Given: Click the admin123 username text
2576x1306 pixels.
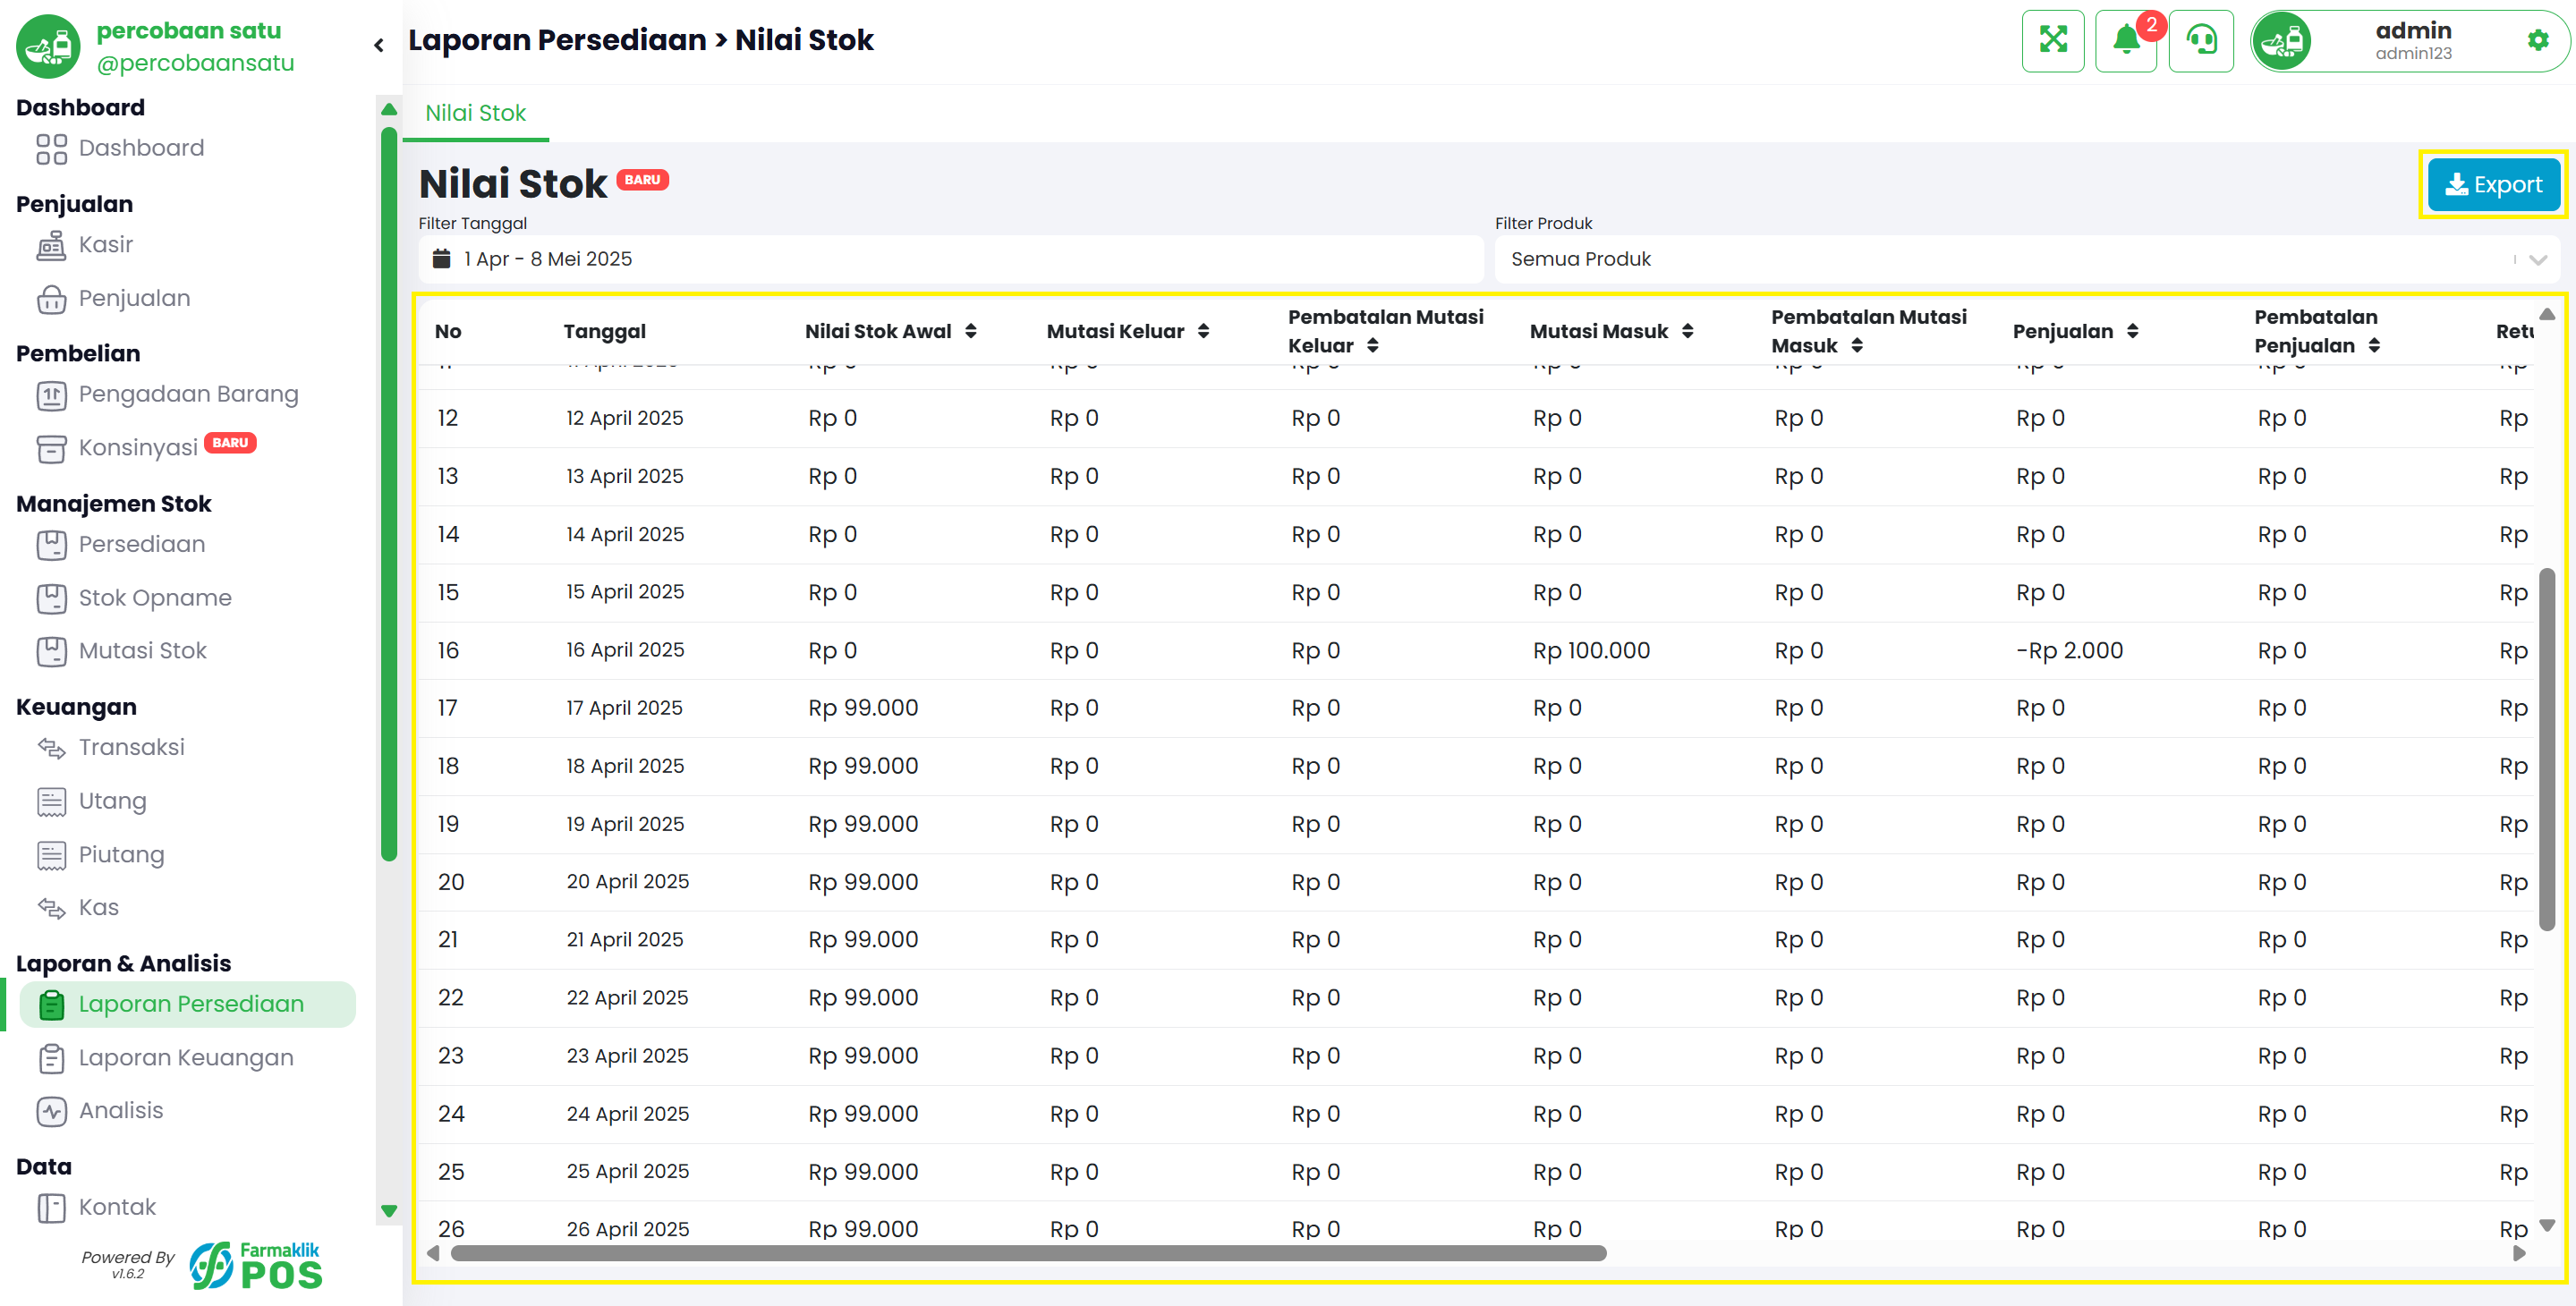Looking at the screenshot, I should point(2413,54).
